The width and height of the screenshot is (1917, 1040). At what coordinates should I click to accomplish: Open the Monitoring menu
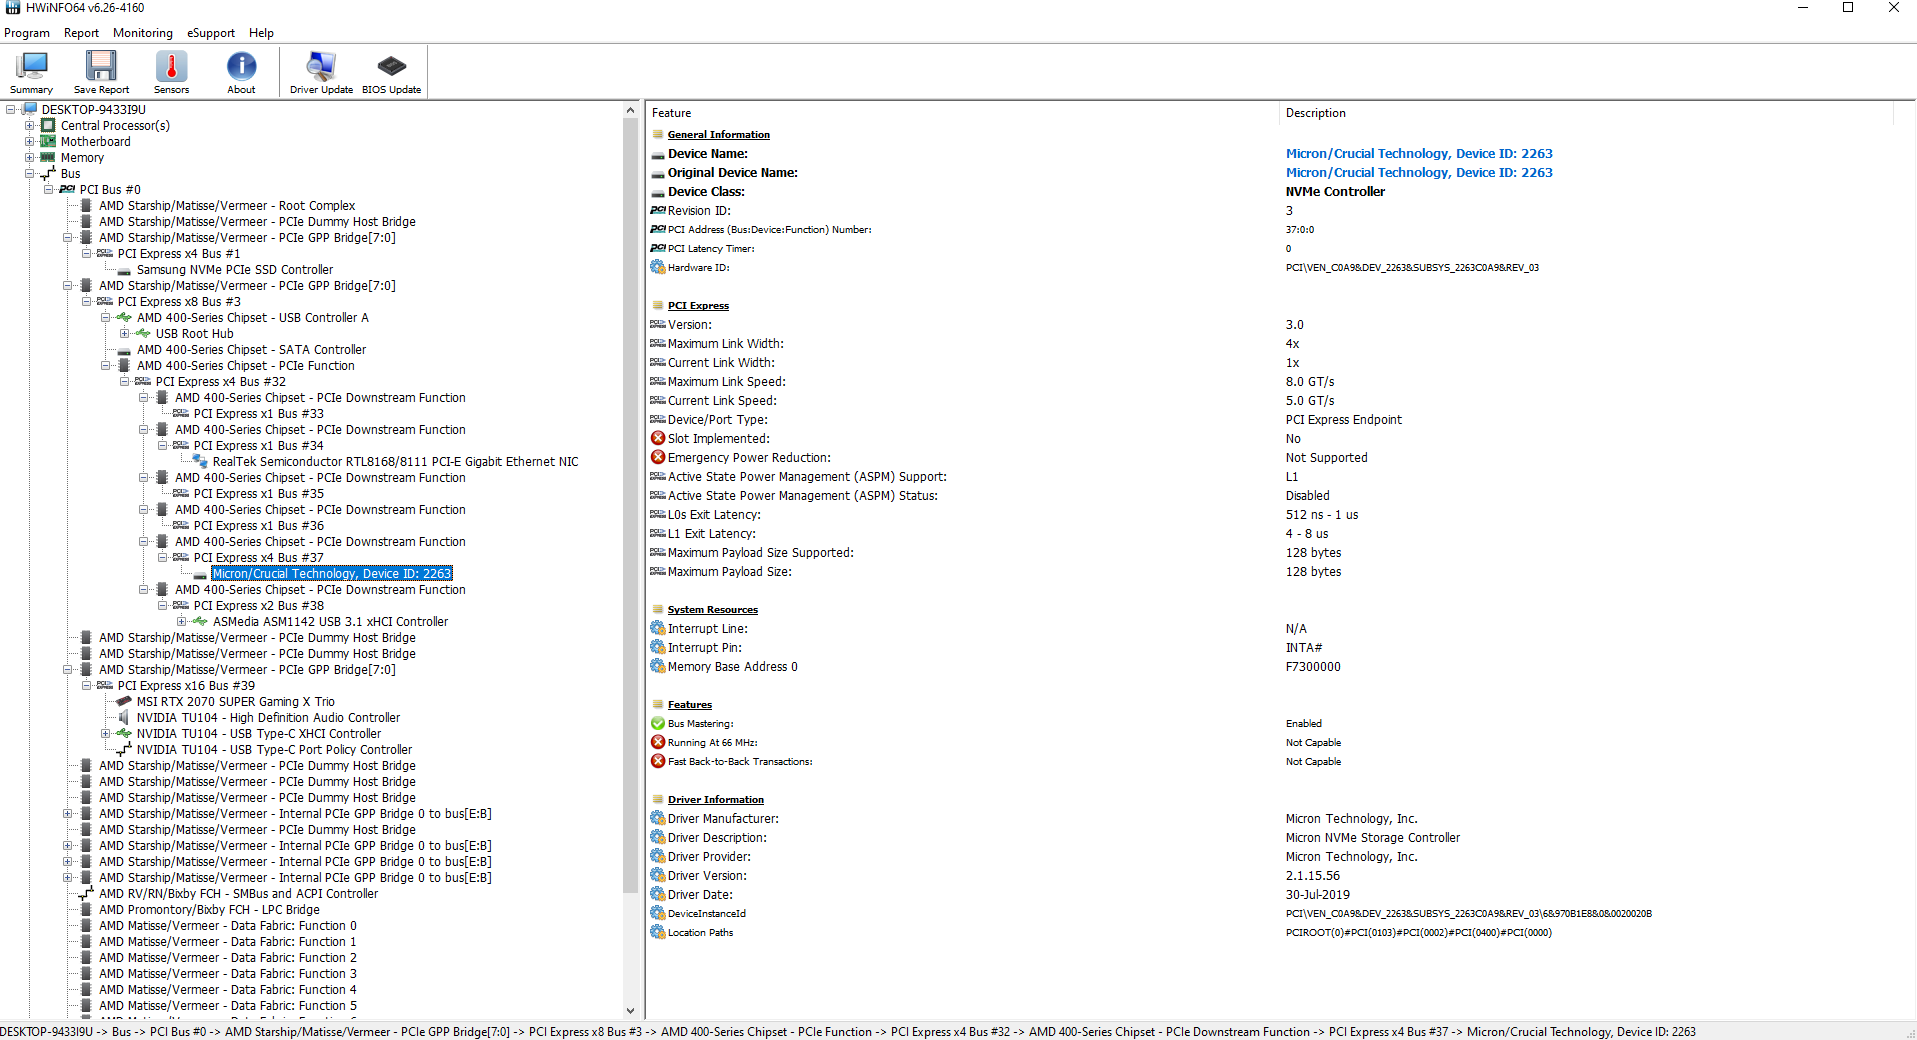[x=143, y=33]
